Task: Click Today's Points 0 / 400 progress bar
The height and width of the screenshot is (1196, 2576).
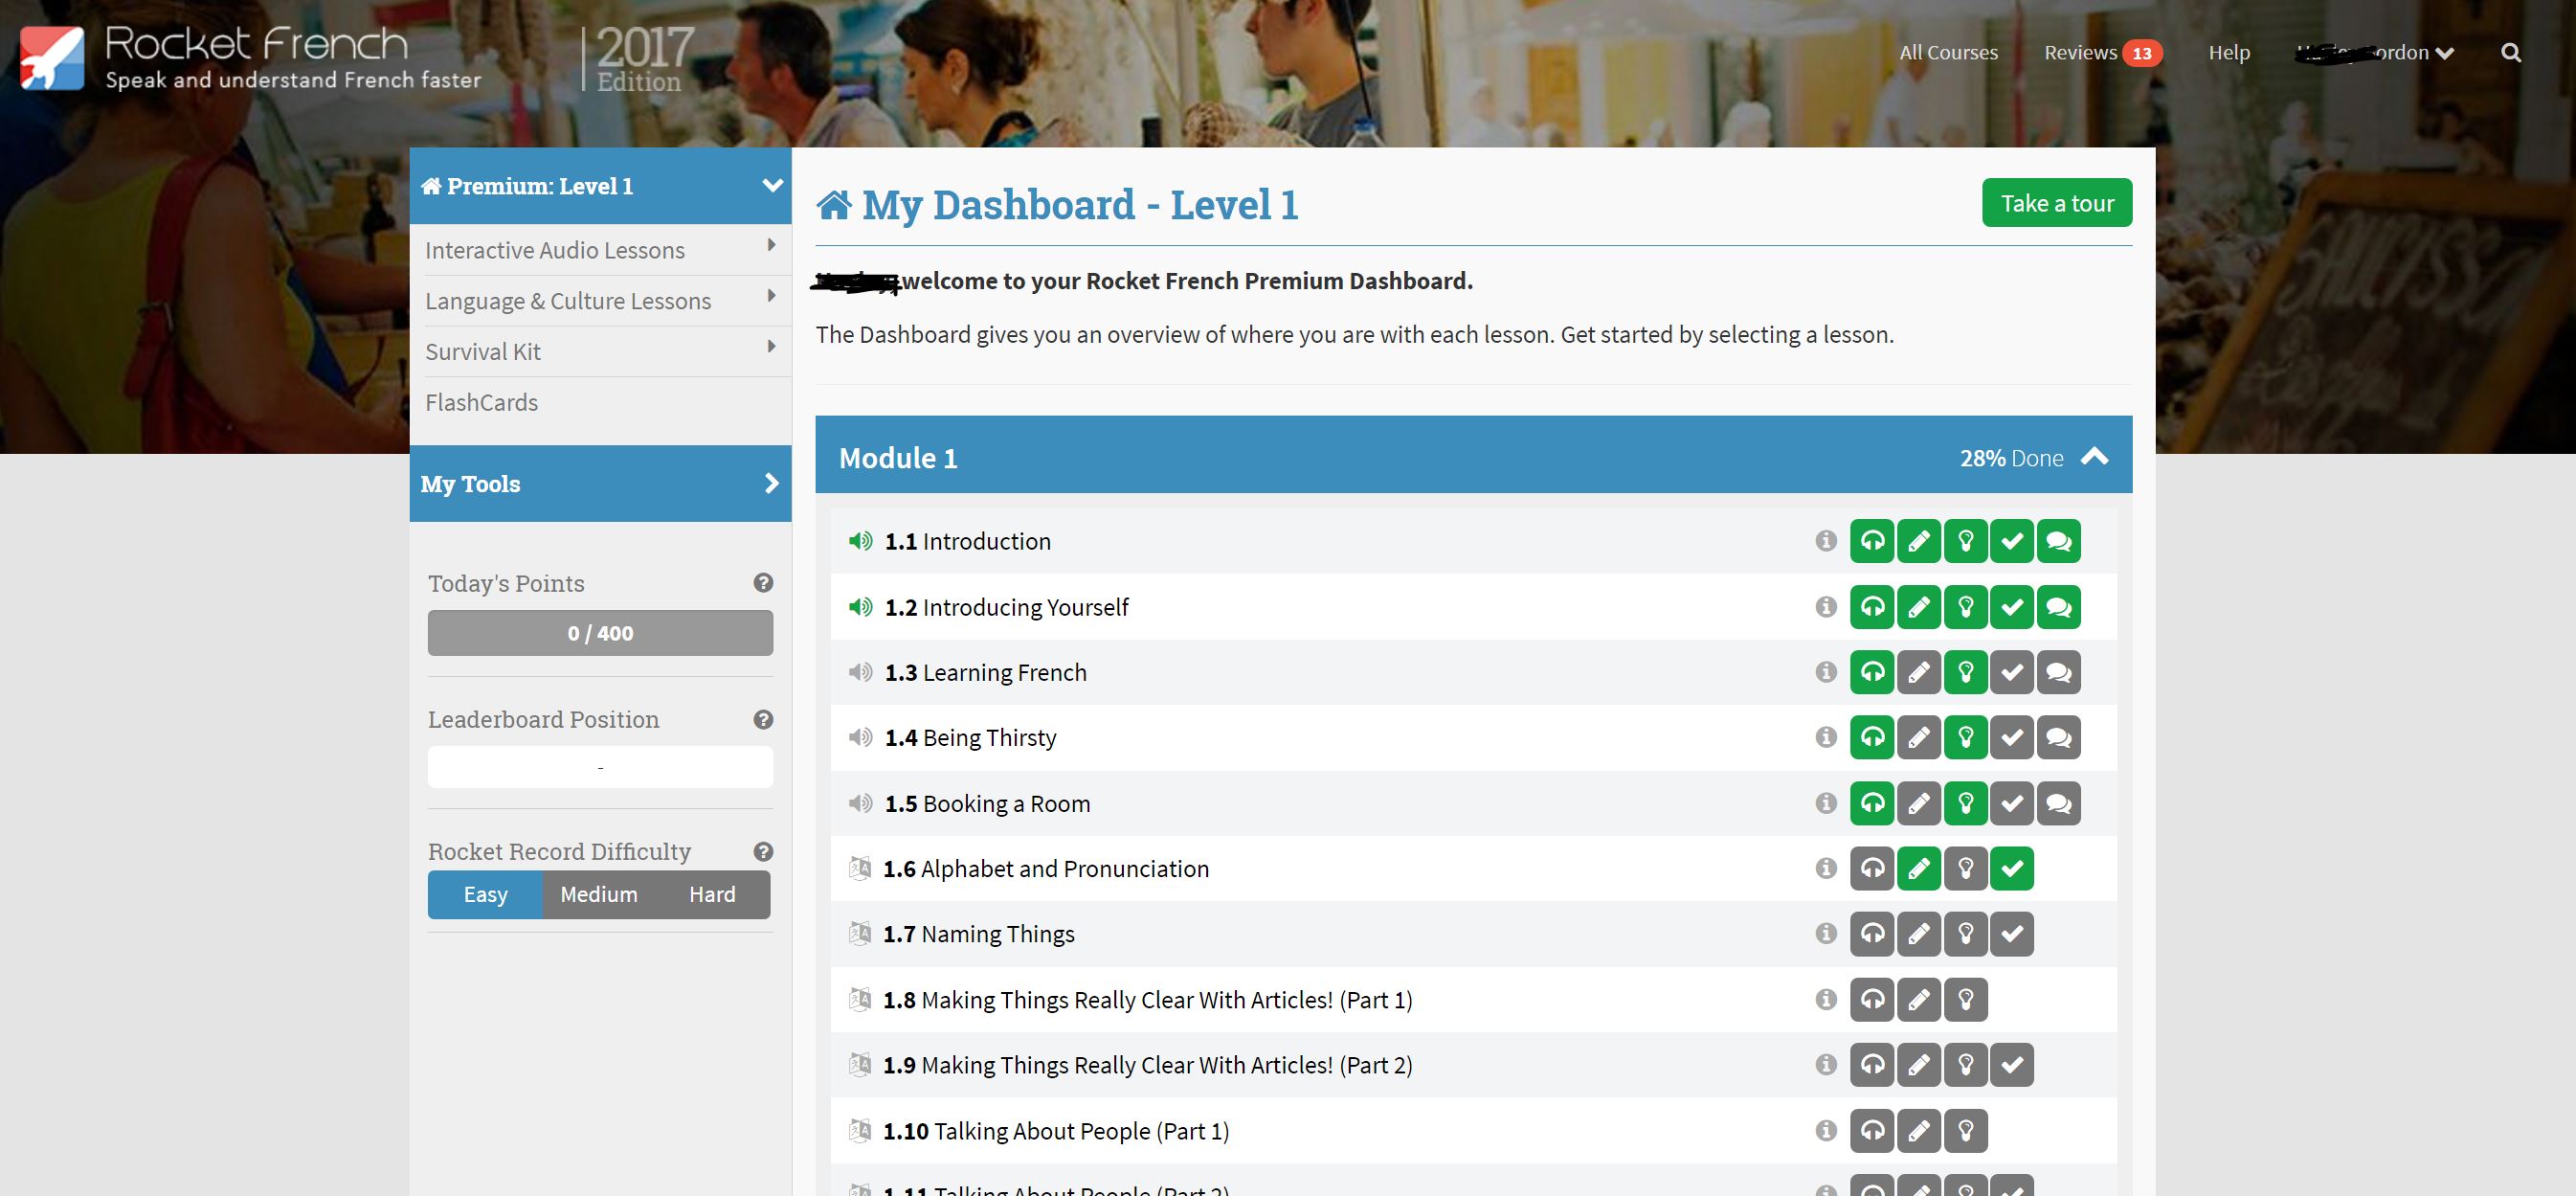Action: tap(600, 633)
